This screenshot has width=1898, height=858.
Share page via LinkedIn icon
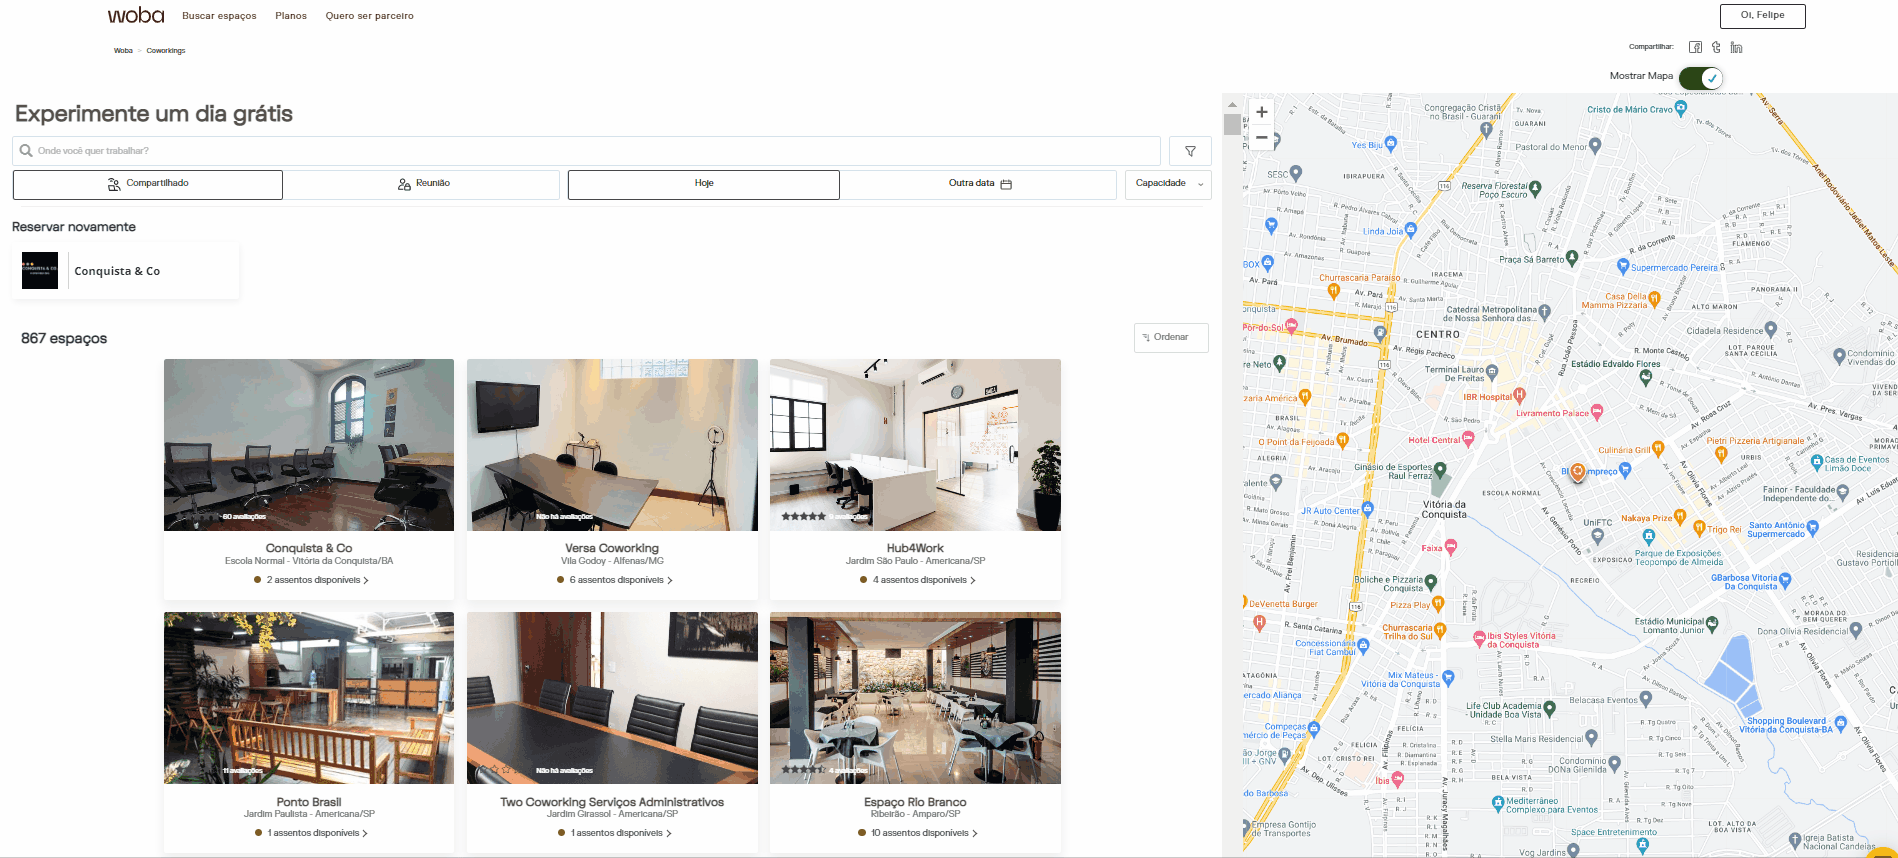pyautogui.click(x=1736, y=47)
